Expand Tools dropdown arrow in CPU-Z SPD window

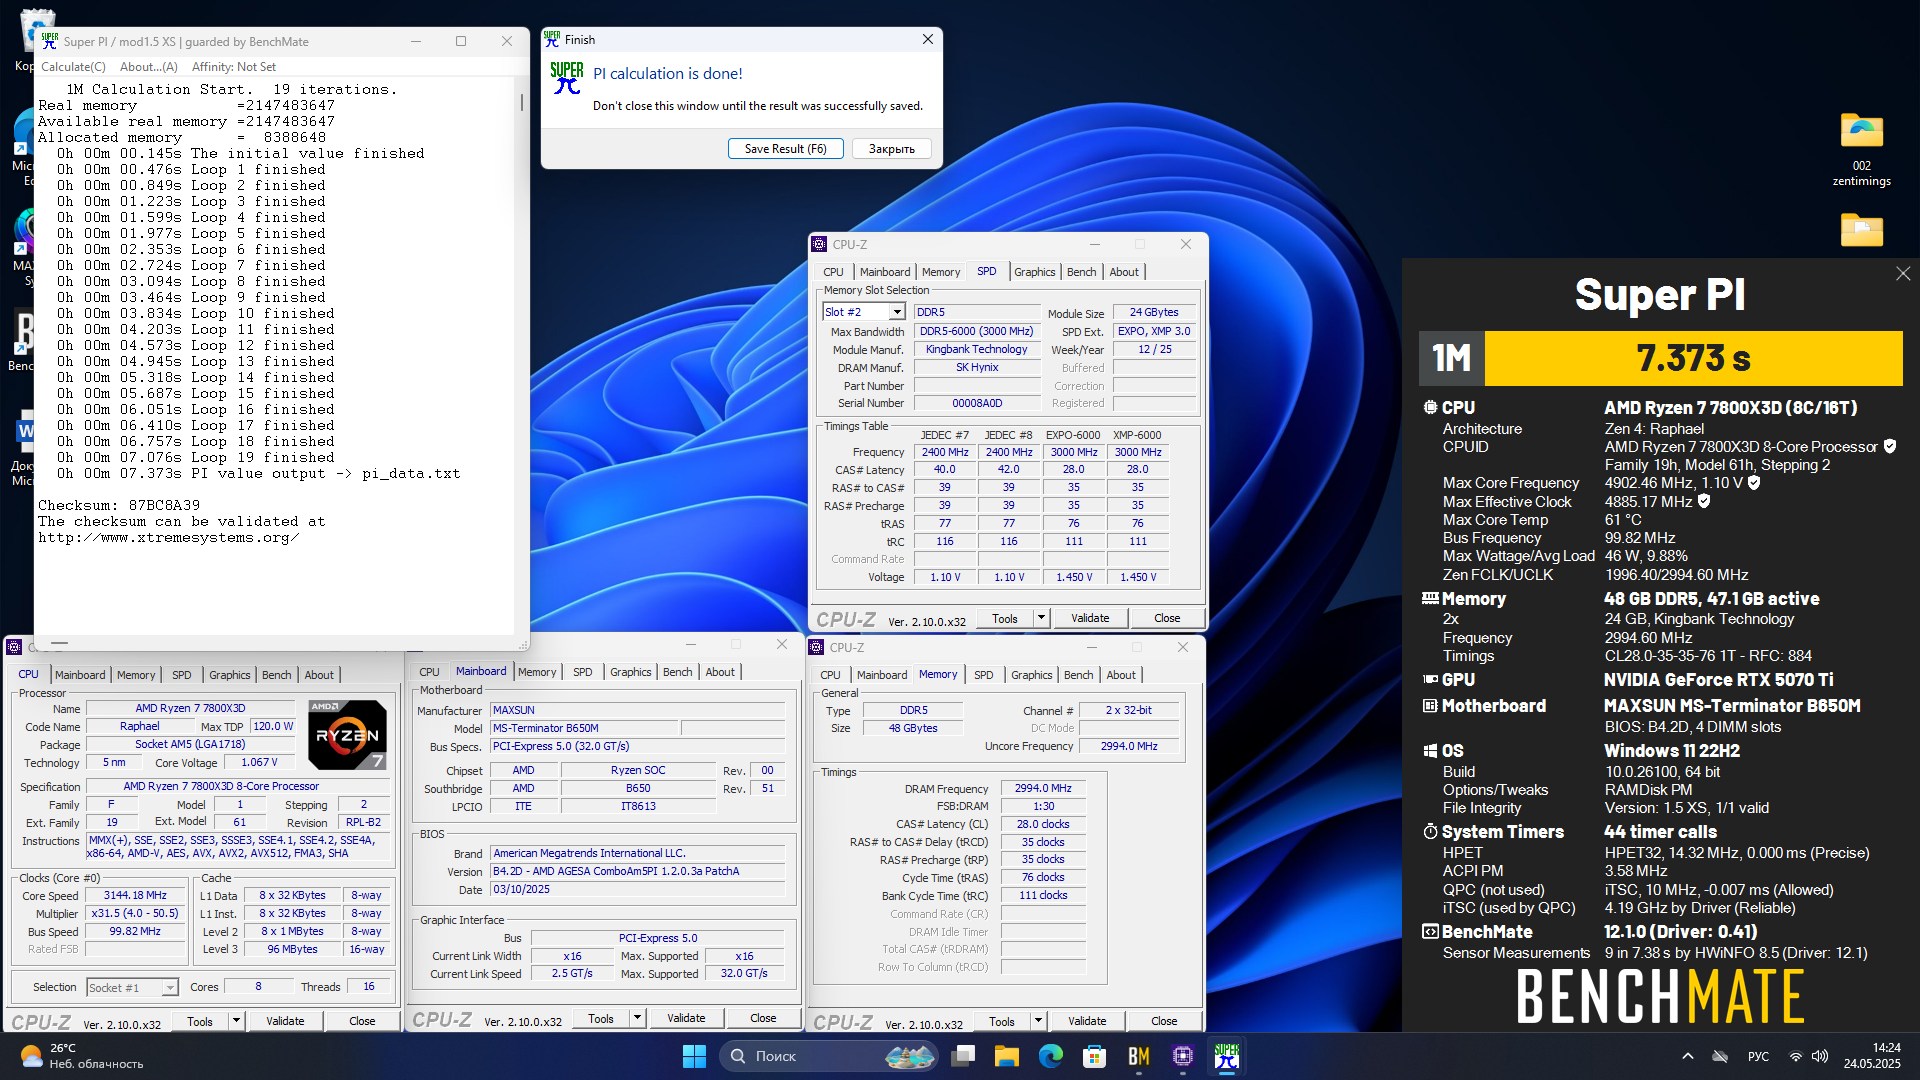(1041, 618)
